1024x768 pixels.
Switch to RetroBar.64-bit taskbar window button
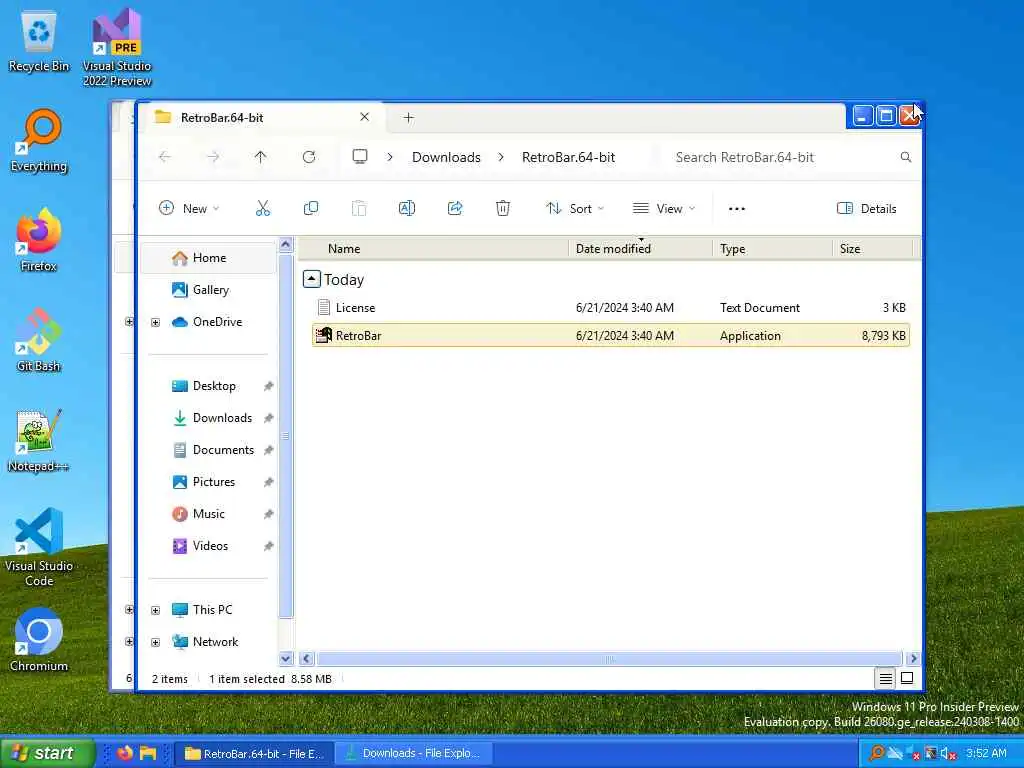click(x=254, y=754)
